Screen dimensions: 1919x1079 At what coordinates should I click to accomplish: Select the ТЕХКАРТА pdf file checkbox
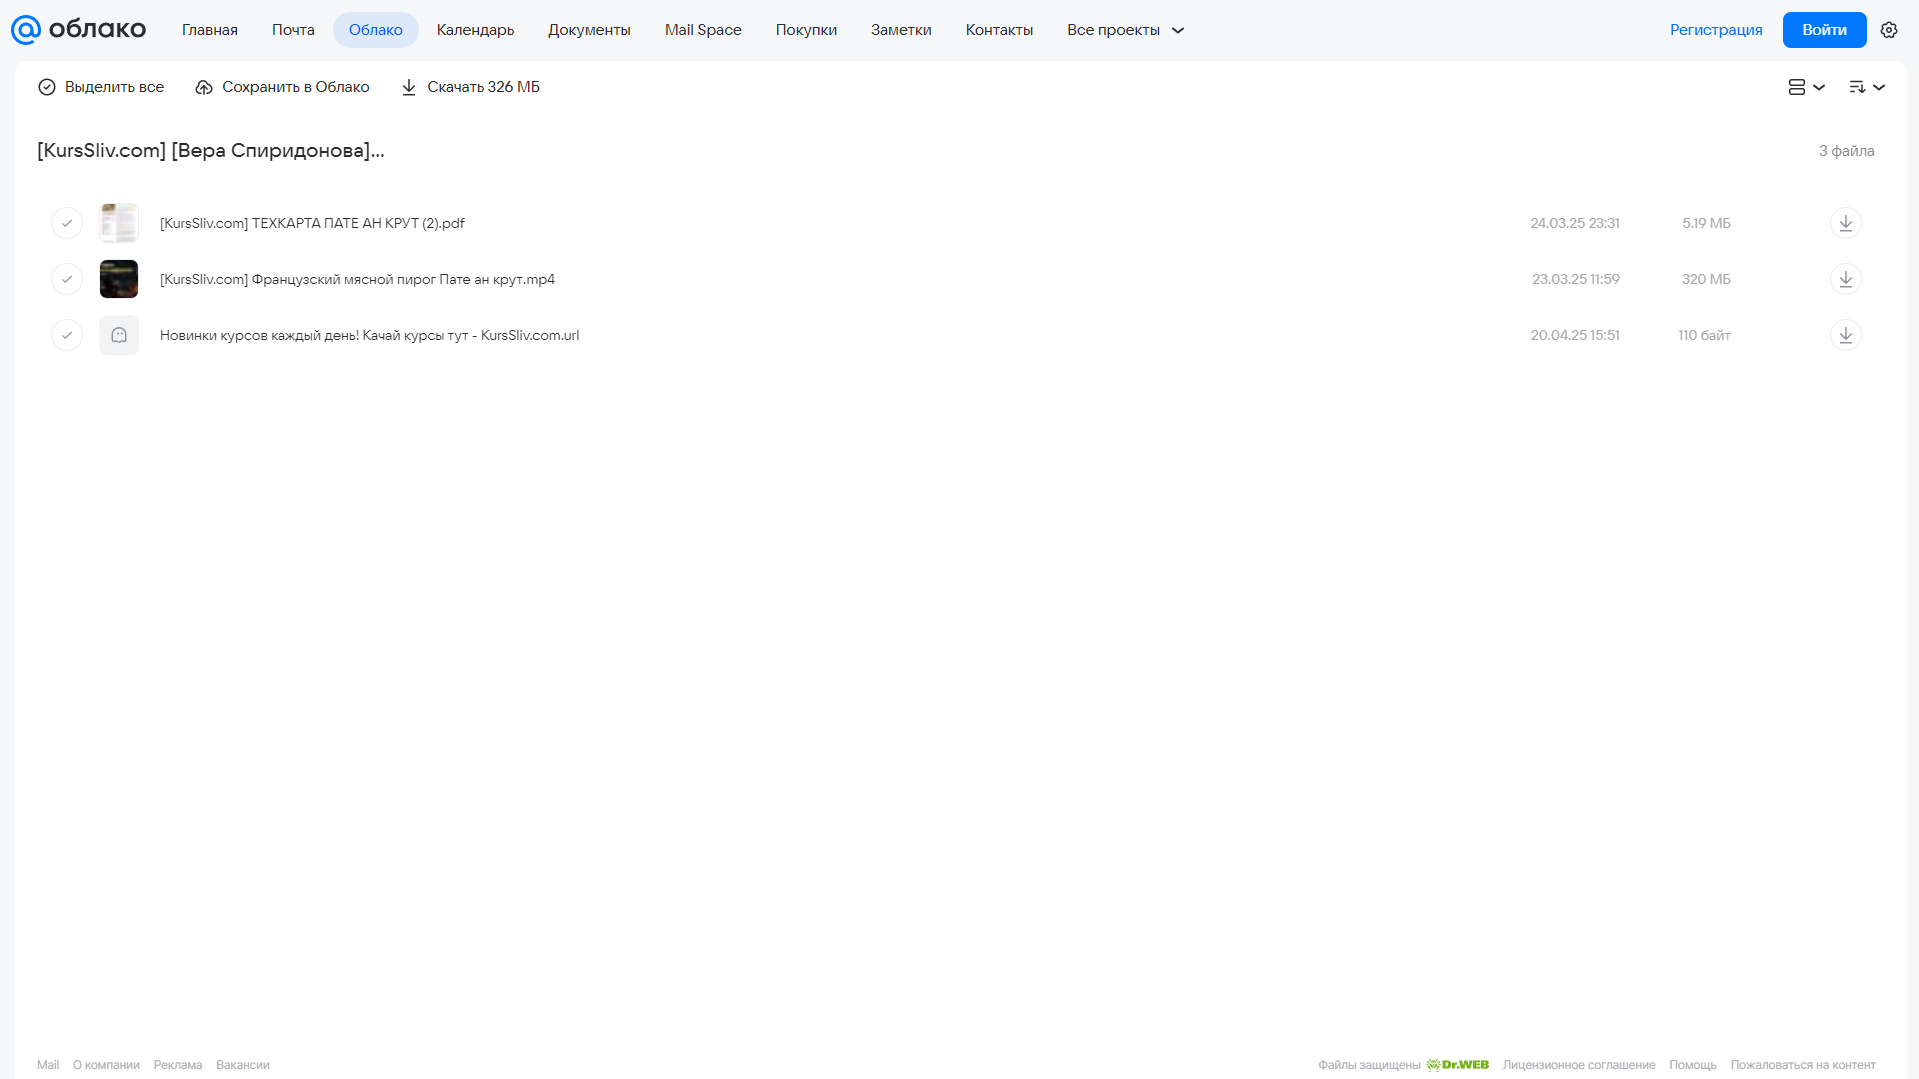point(67,223)
